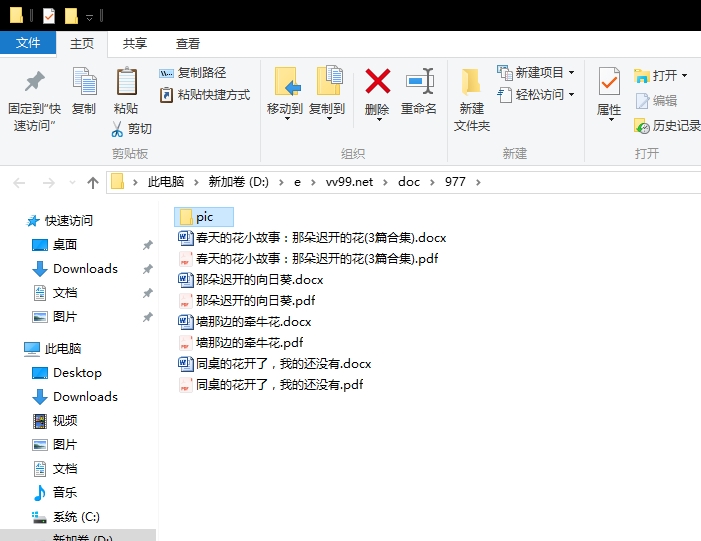Switch to the Home (主页) tab
This screenshot has width=701, height=541.
82,43
